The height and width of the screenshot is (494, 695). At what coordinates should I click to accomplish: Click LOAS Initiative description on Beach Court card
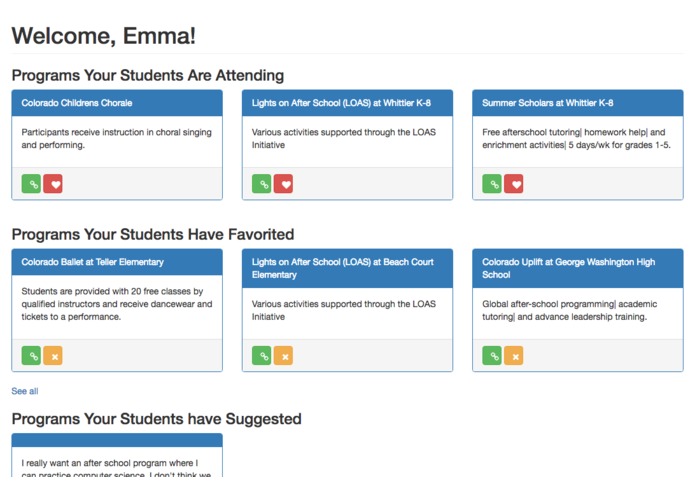click(344, 310)
